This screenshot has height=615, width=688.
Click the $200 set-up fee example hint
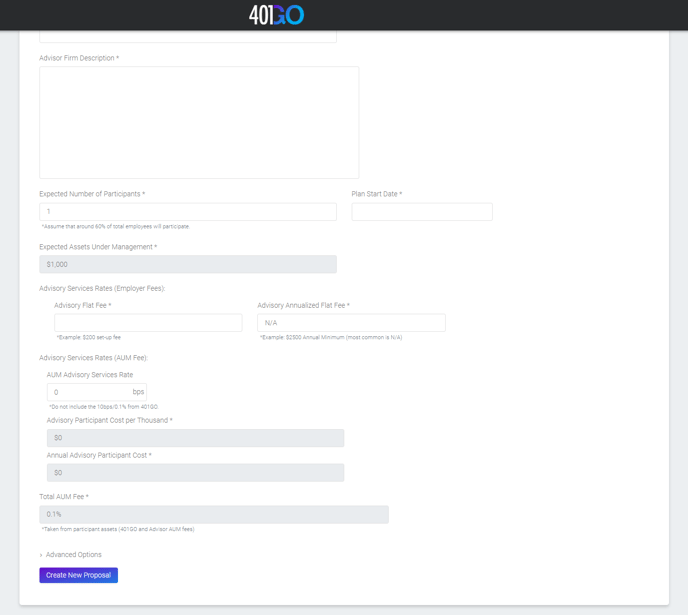click(x=89, y=338)
